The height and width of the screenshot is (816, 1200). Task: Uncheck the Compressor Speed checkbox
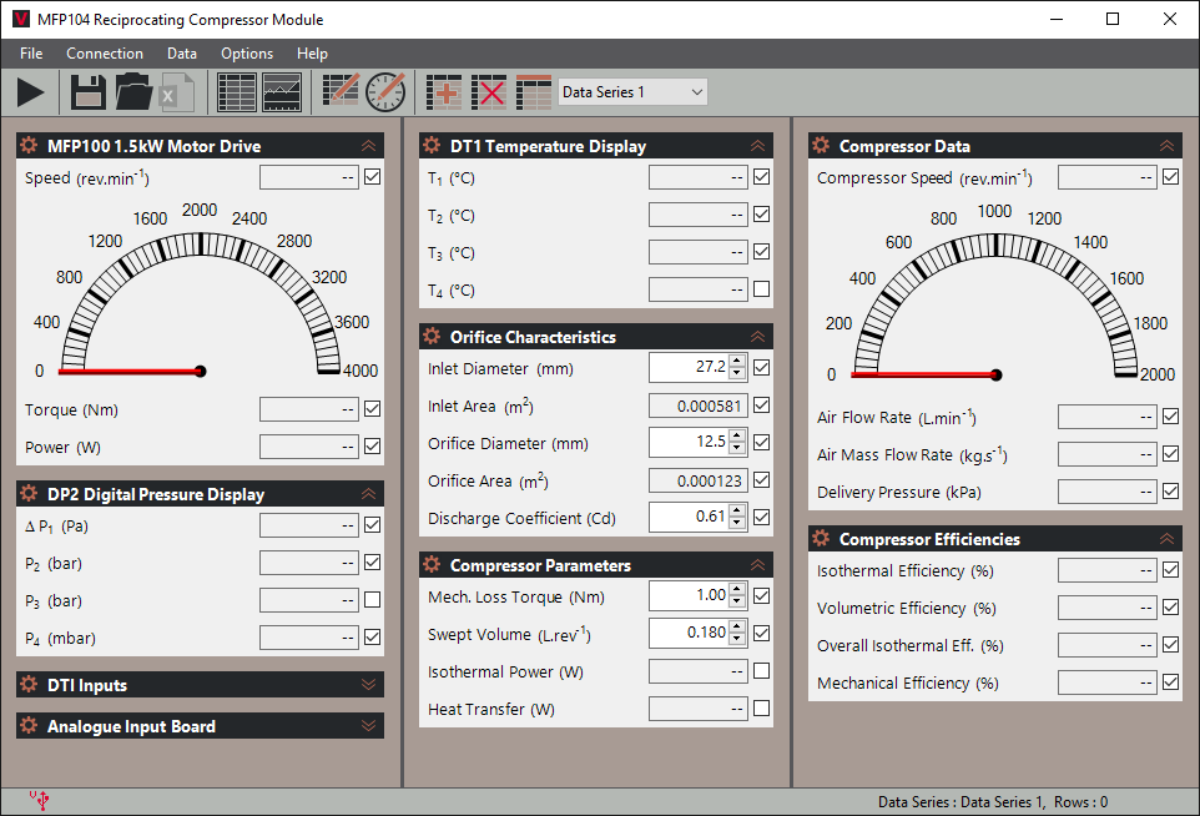1171,177
